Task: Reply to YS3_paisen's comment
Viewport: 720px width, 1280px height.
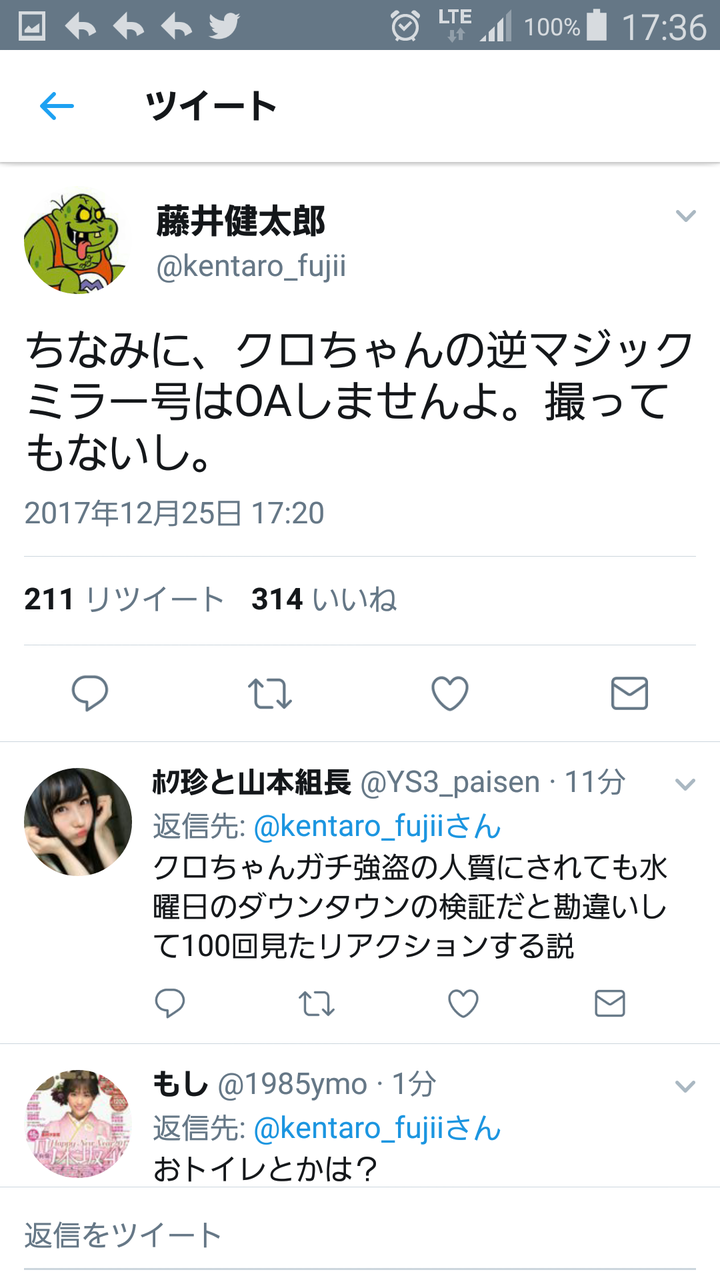Action: coord(171,1003)
